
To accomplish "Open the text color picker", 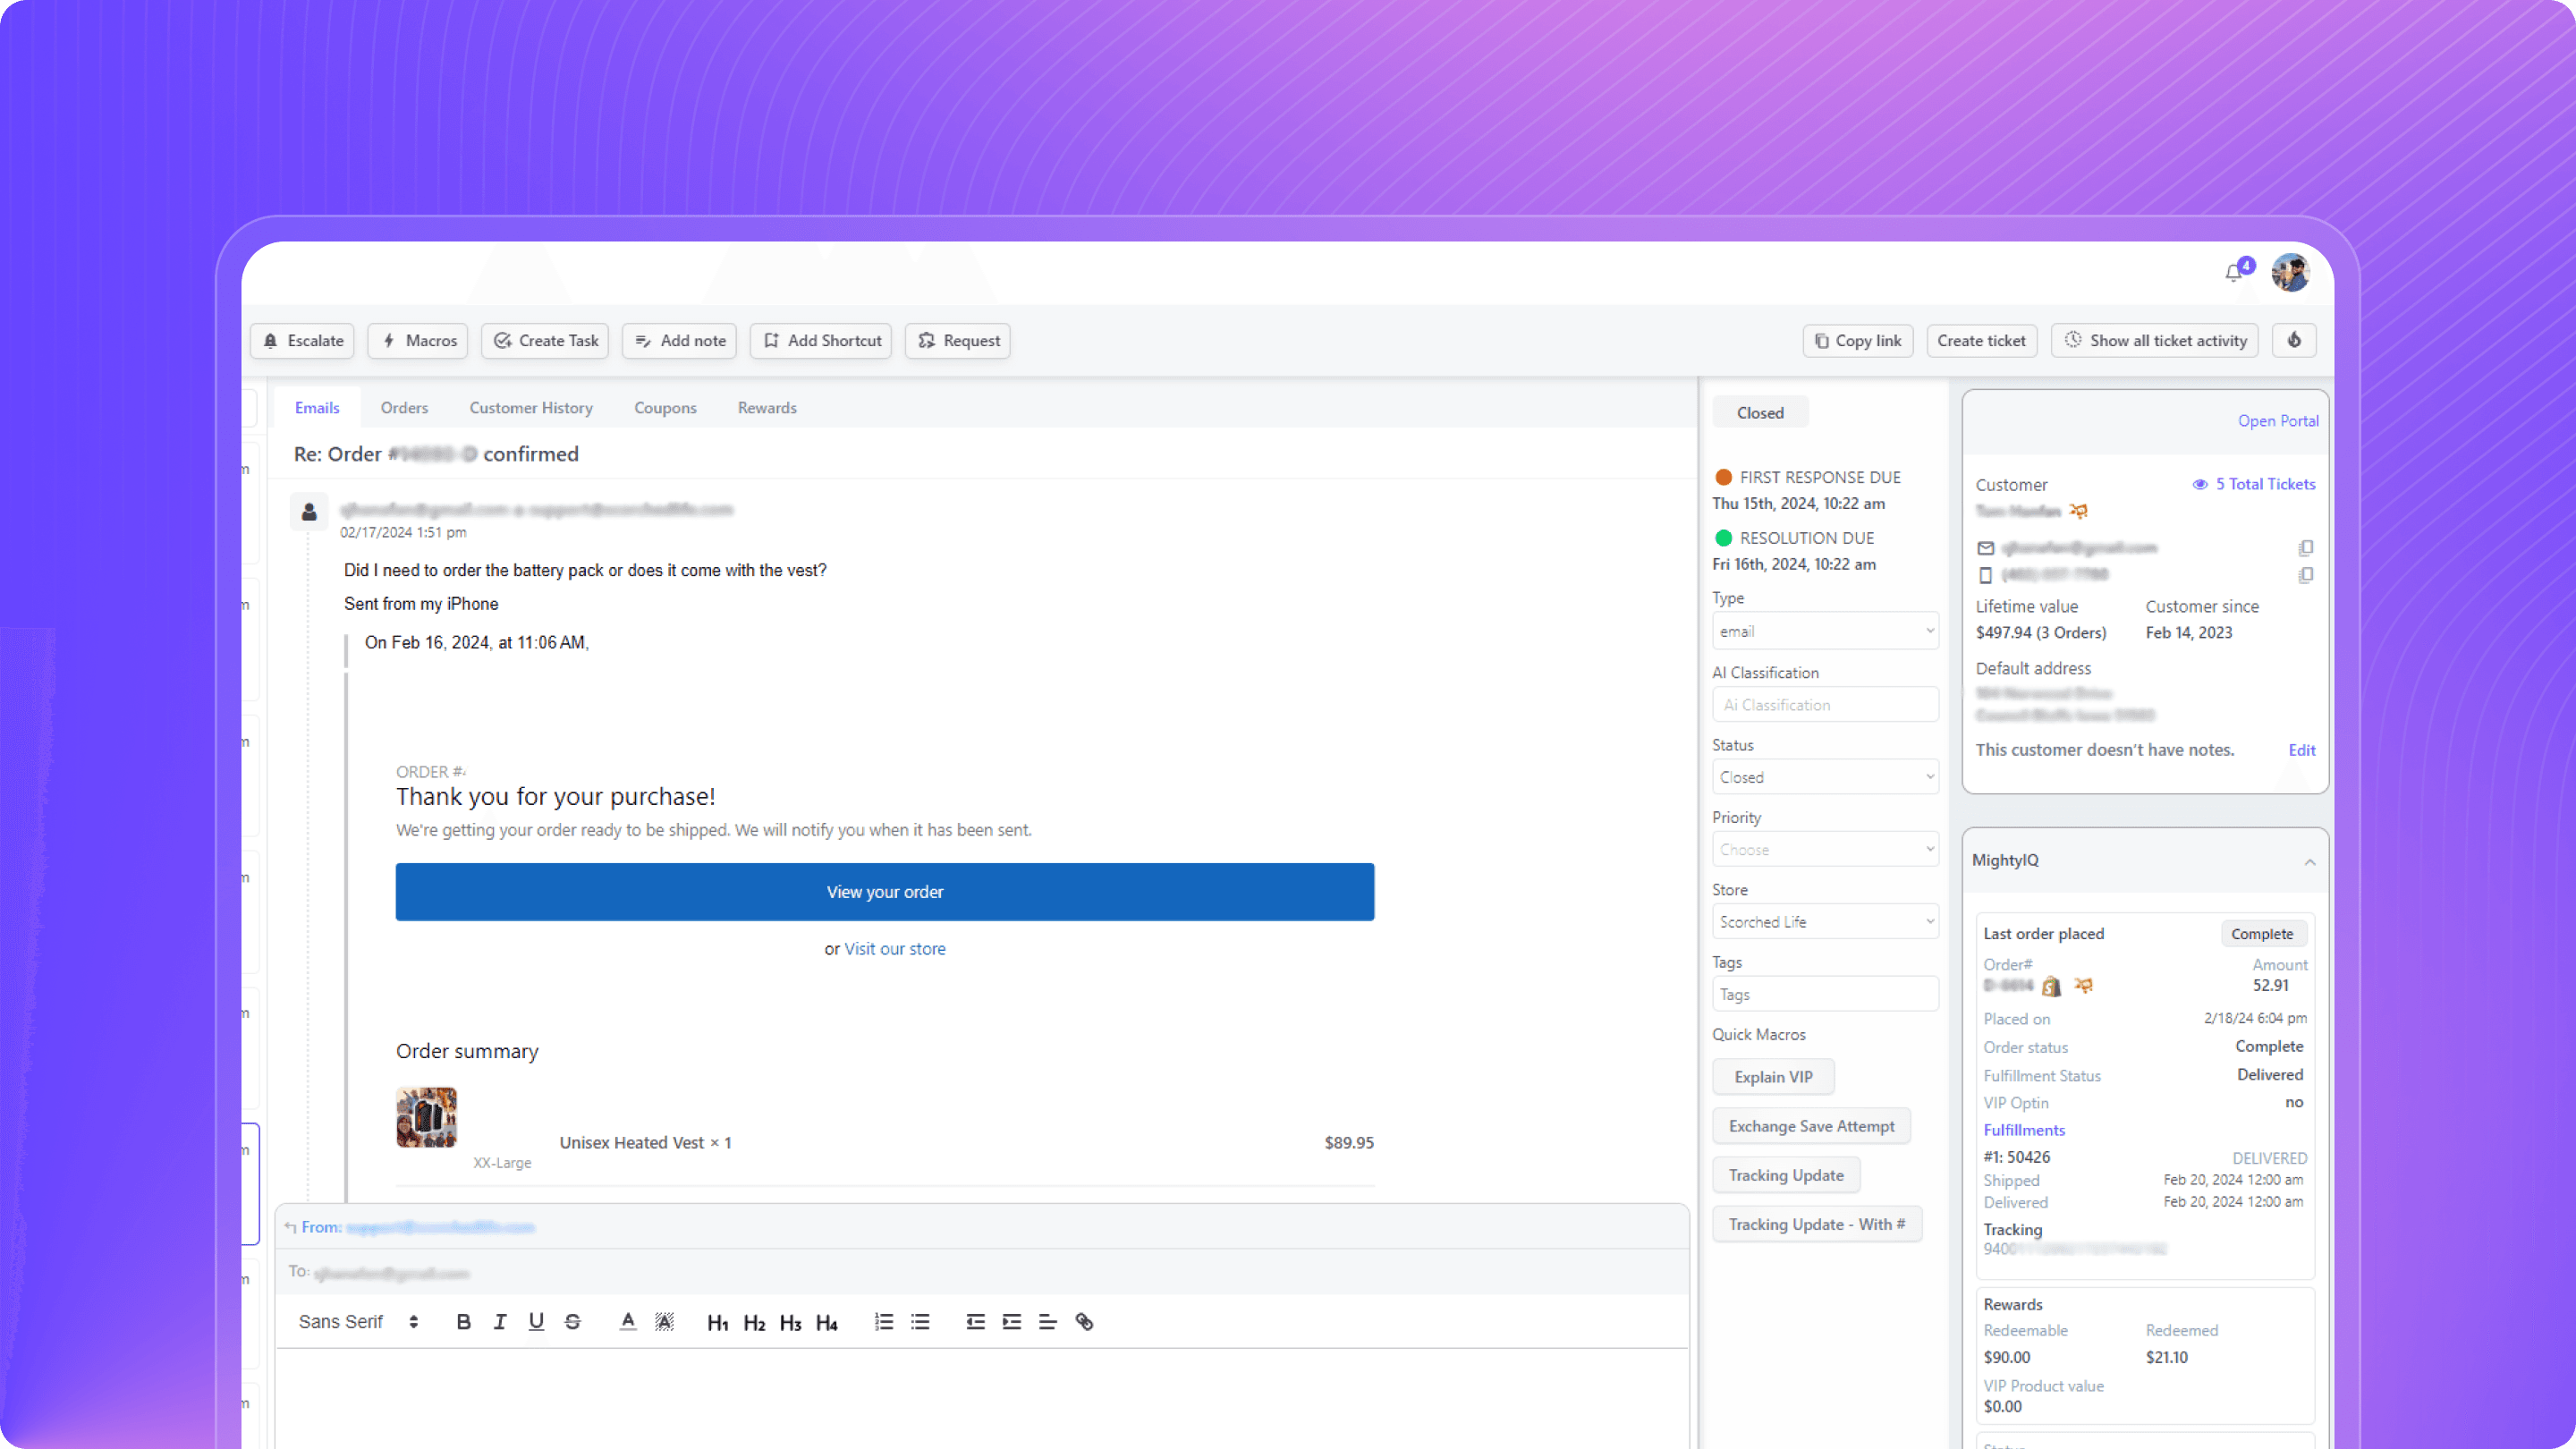I will click(x=628, y=1322).
